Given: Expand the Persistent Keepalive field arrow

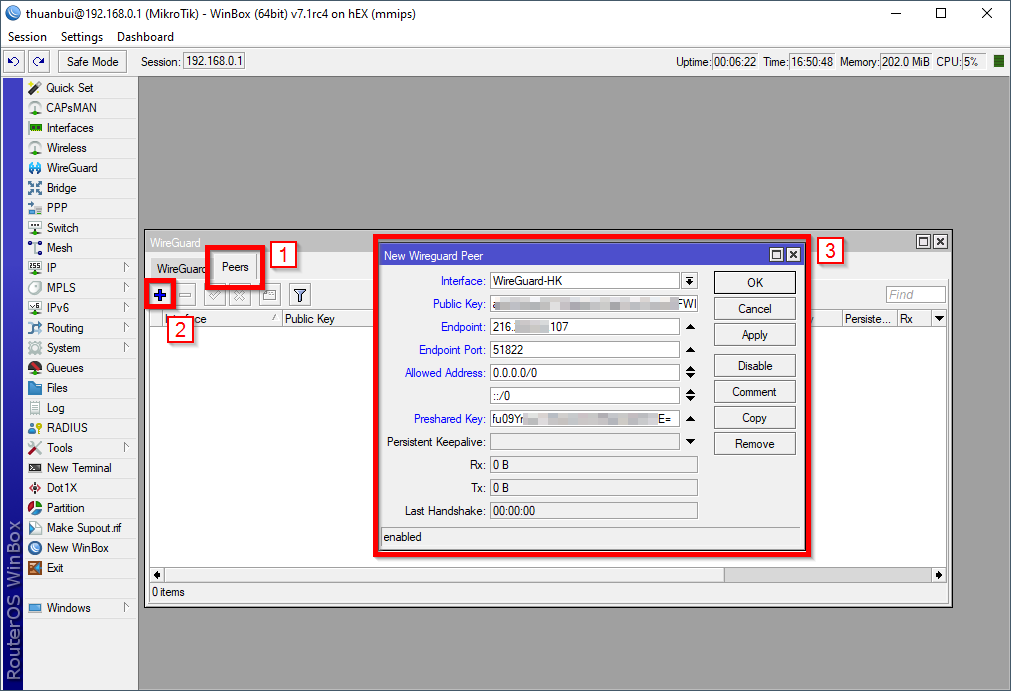Looking at the screenshot, I should pyautogui.click(x=689, y=441).
